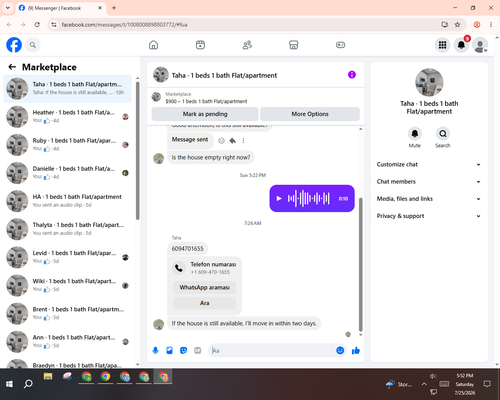The height and width of the screenshot is (400, 500).
Task: Open Wiki conversation in chat list
Action: tap(67, 285)
